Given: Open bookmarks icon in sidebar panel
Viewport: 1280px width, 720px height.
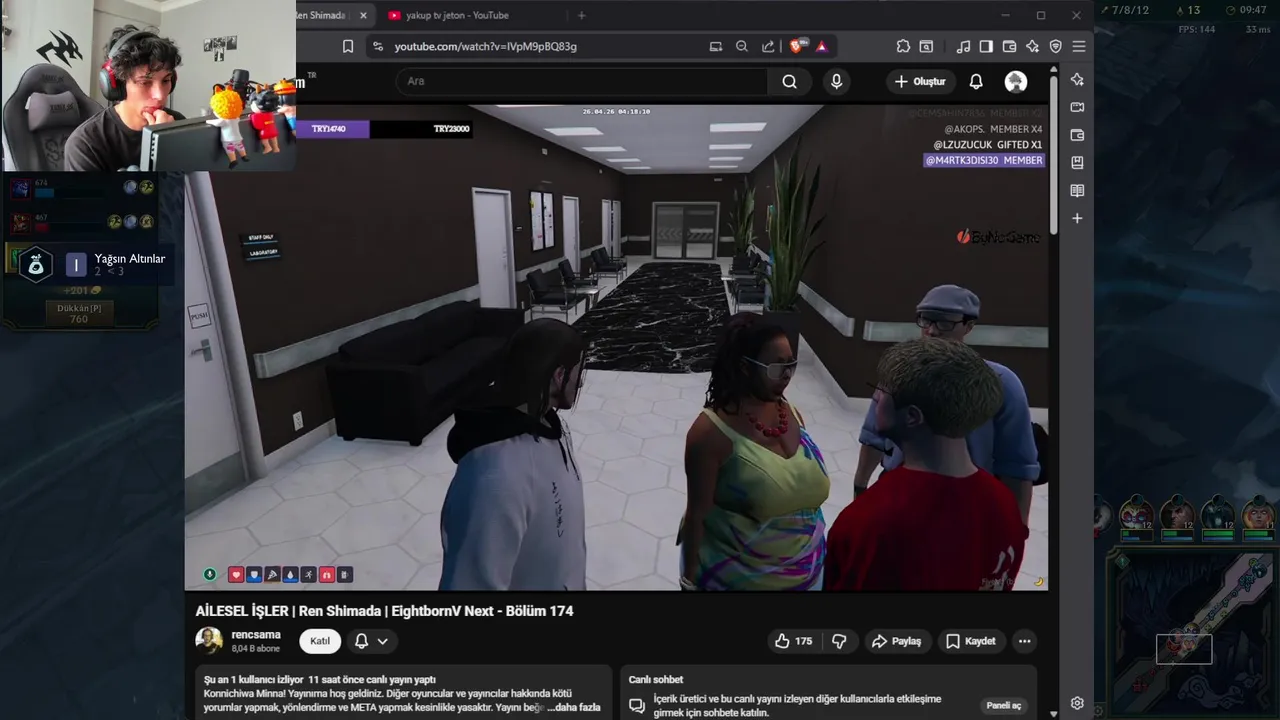Looking at the screenshot, I should pos(1077,163).
